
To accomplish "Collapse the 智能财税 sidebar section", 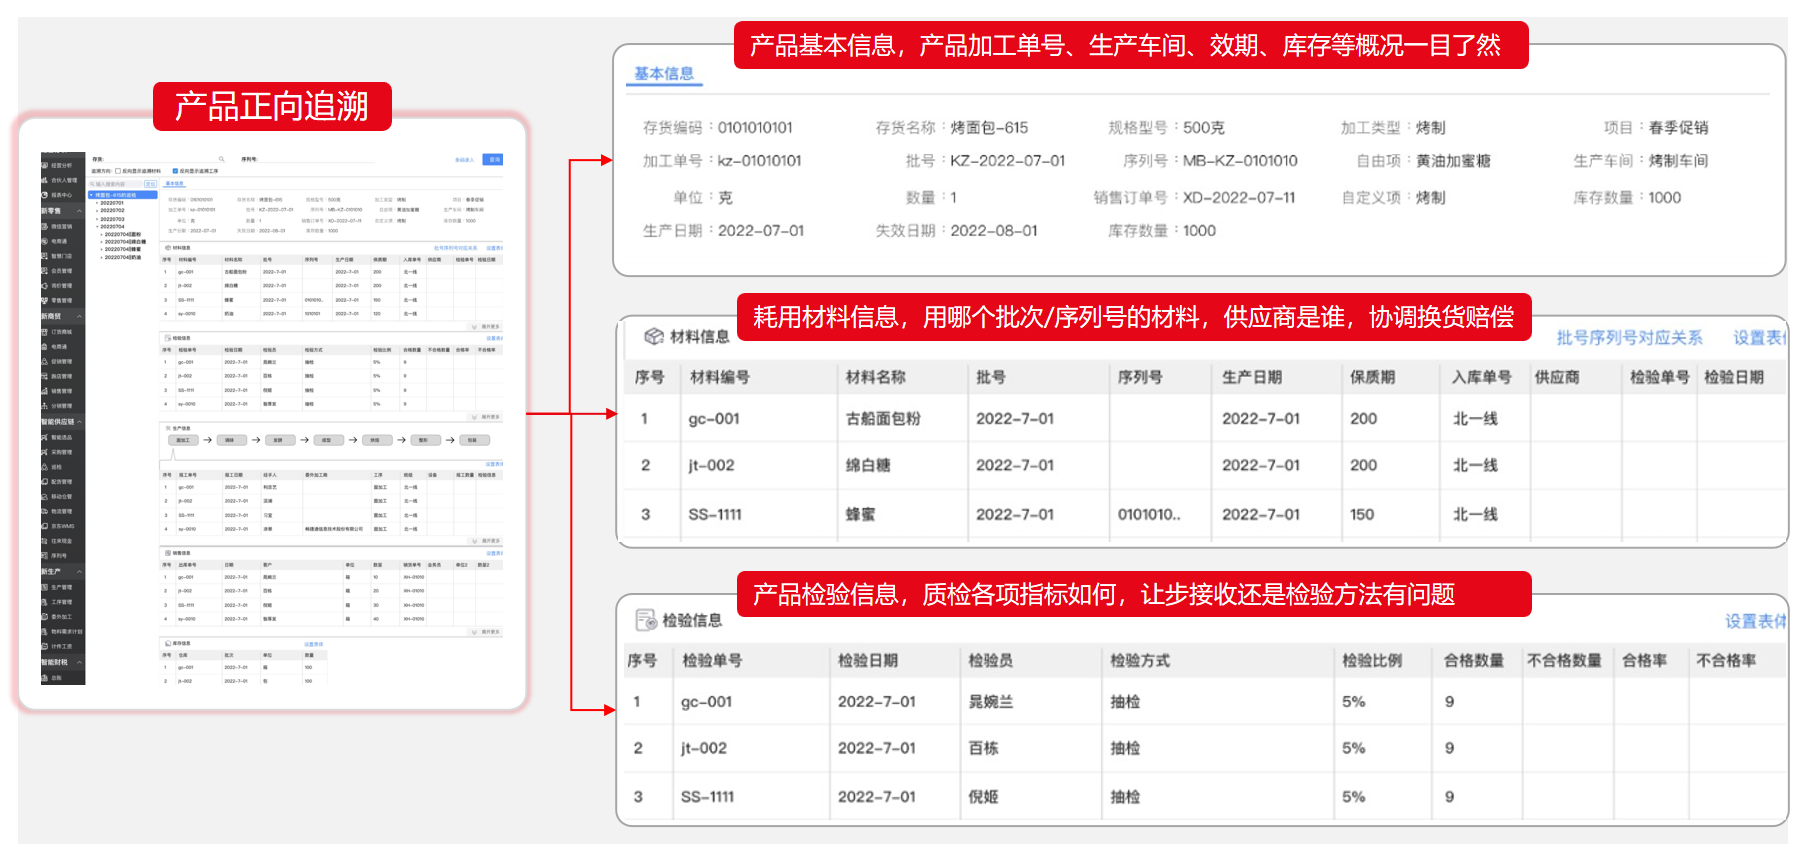I will click(x=79, y=662).
